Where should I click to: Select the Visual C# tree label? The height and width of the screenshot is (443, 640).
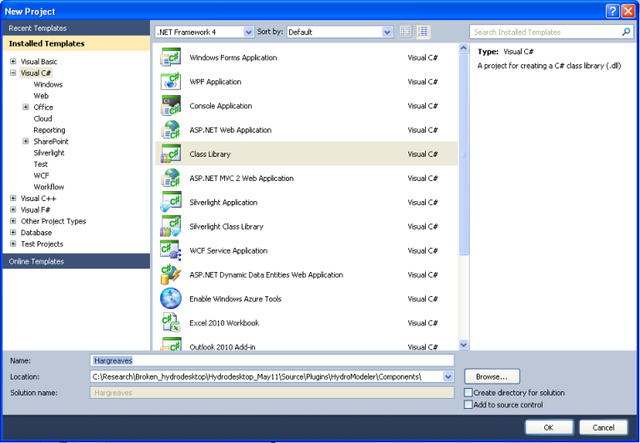point(36,73)
